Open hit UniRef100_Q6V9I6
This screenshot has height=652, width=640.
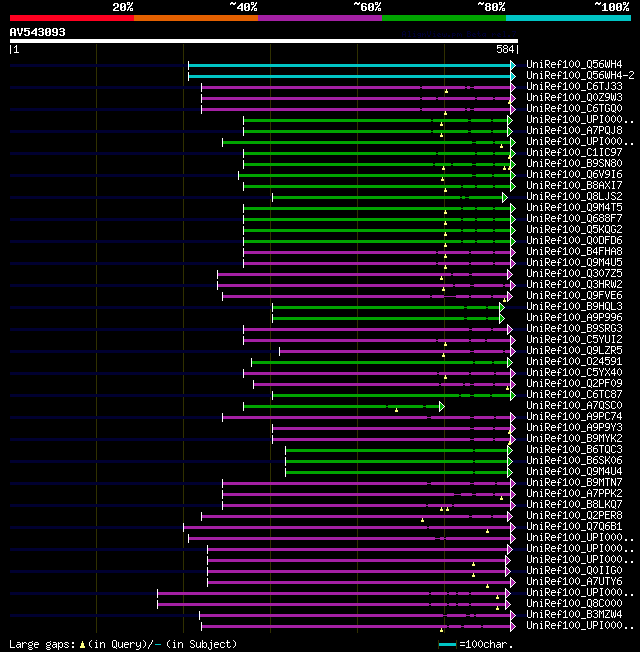click(x=574, y=175)
